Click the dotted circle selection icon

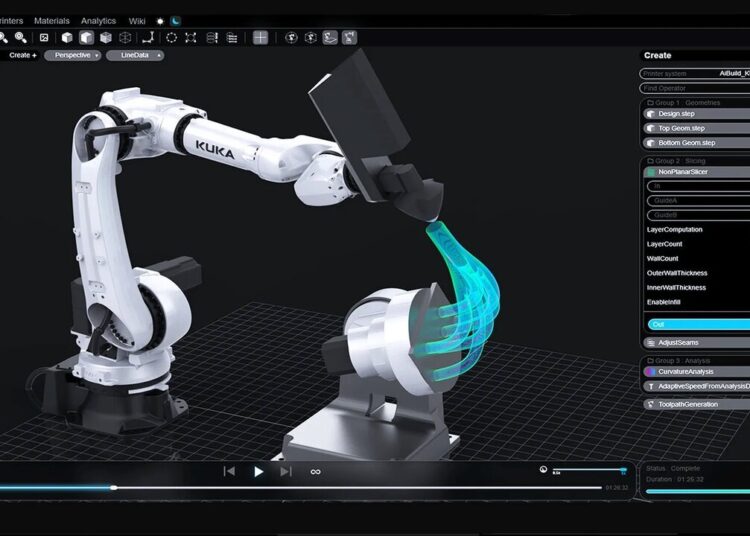pyautogui.click(x=171, y=37)
